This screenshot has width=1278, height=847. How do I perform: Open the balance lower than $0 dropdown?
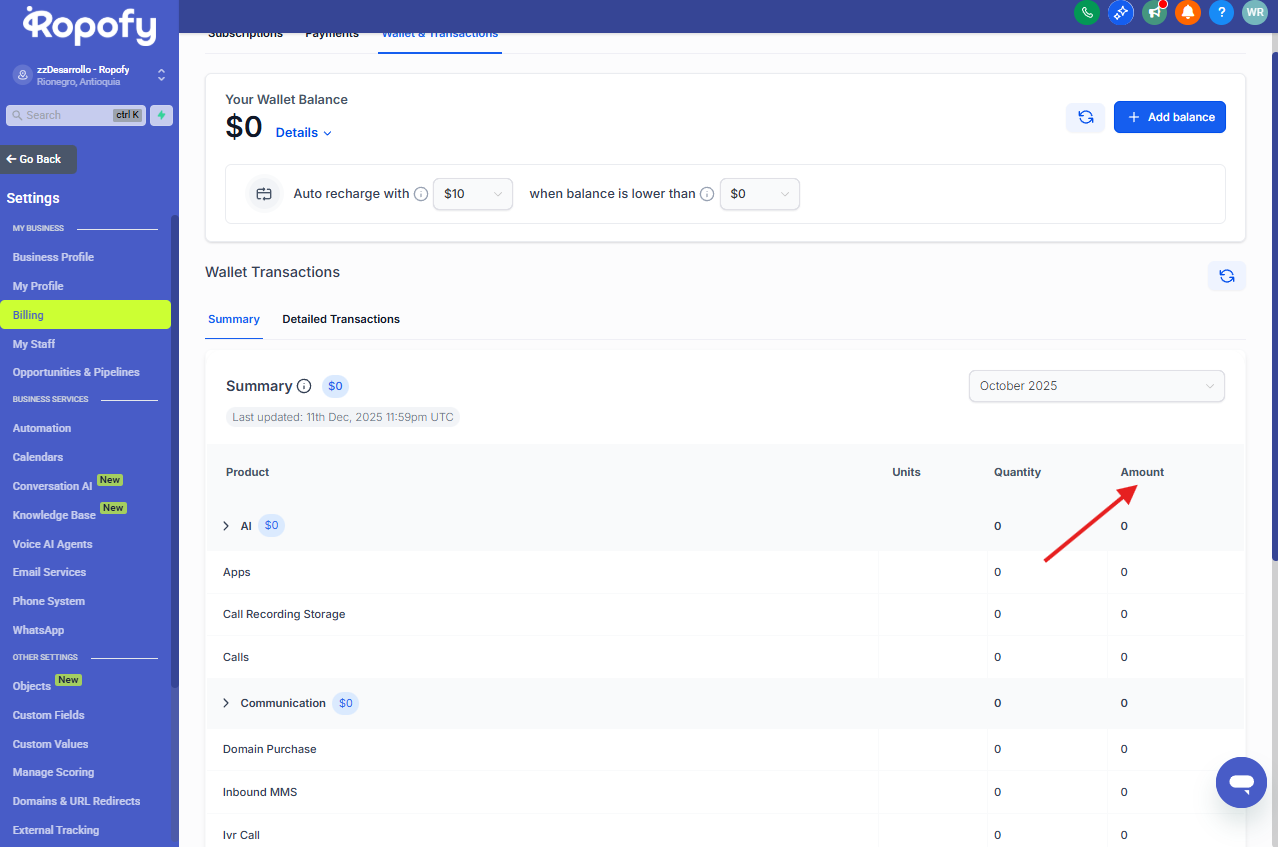(x=759, y=194)
